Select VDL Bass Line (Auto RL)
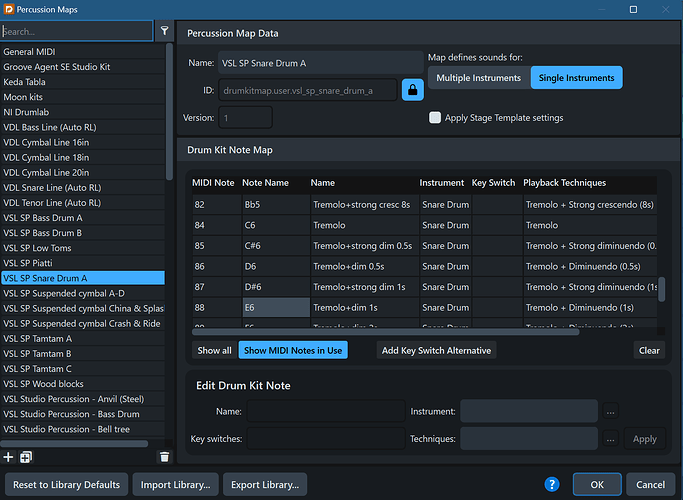 pyautogui.click(x=83, y=127)
